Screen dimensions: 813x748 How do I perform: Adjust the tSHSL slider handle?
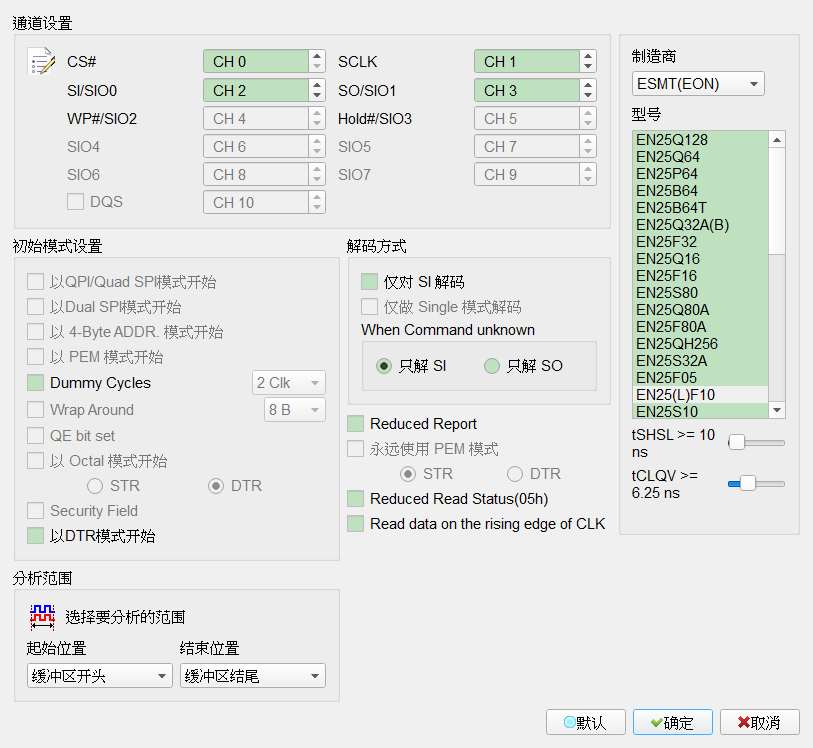736,443
